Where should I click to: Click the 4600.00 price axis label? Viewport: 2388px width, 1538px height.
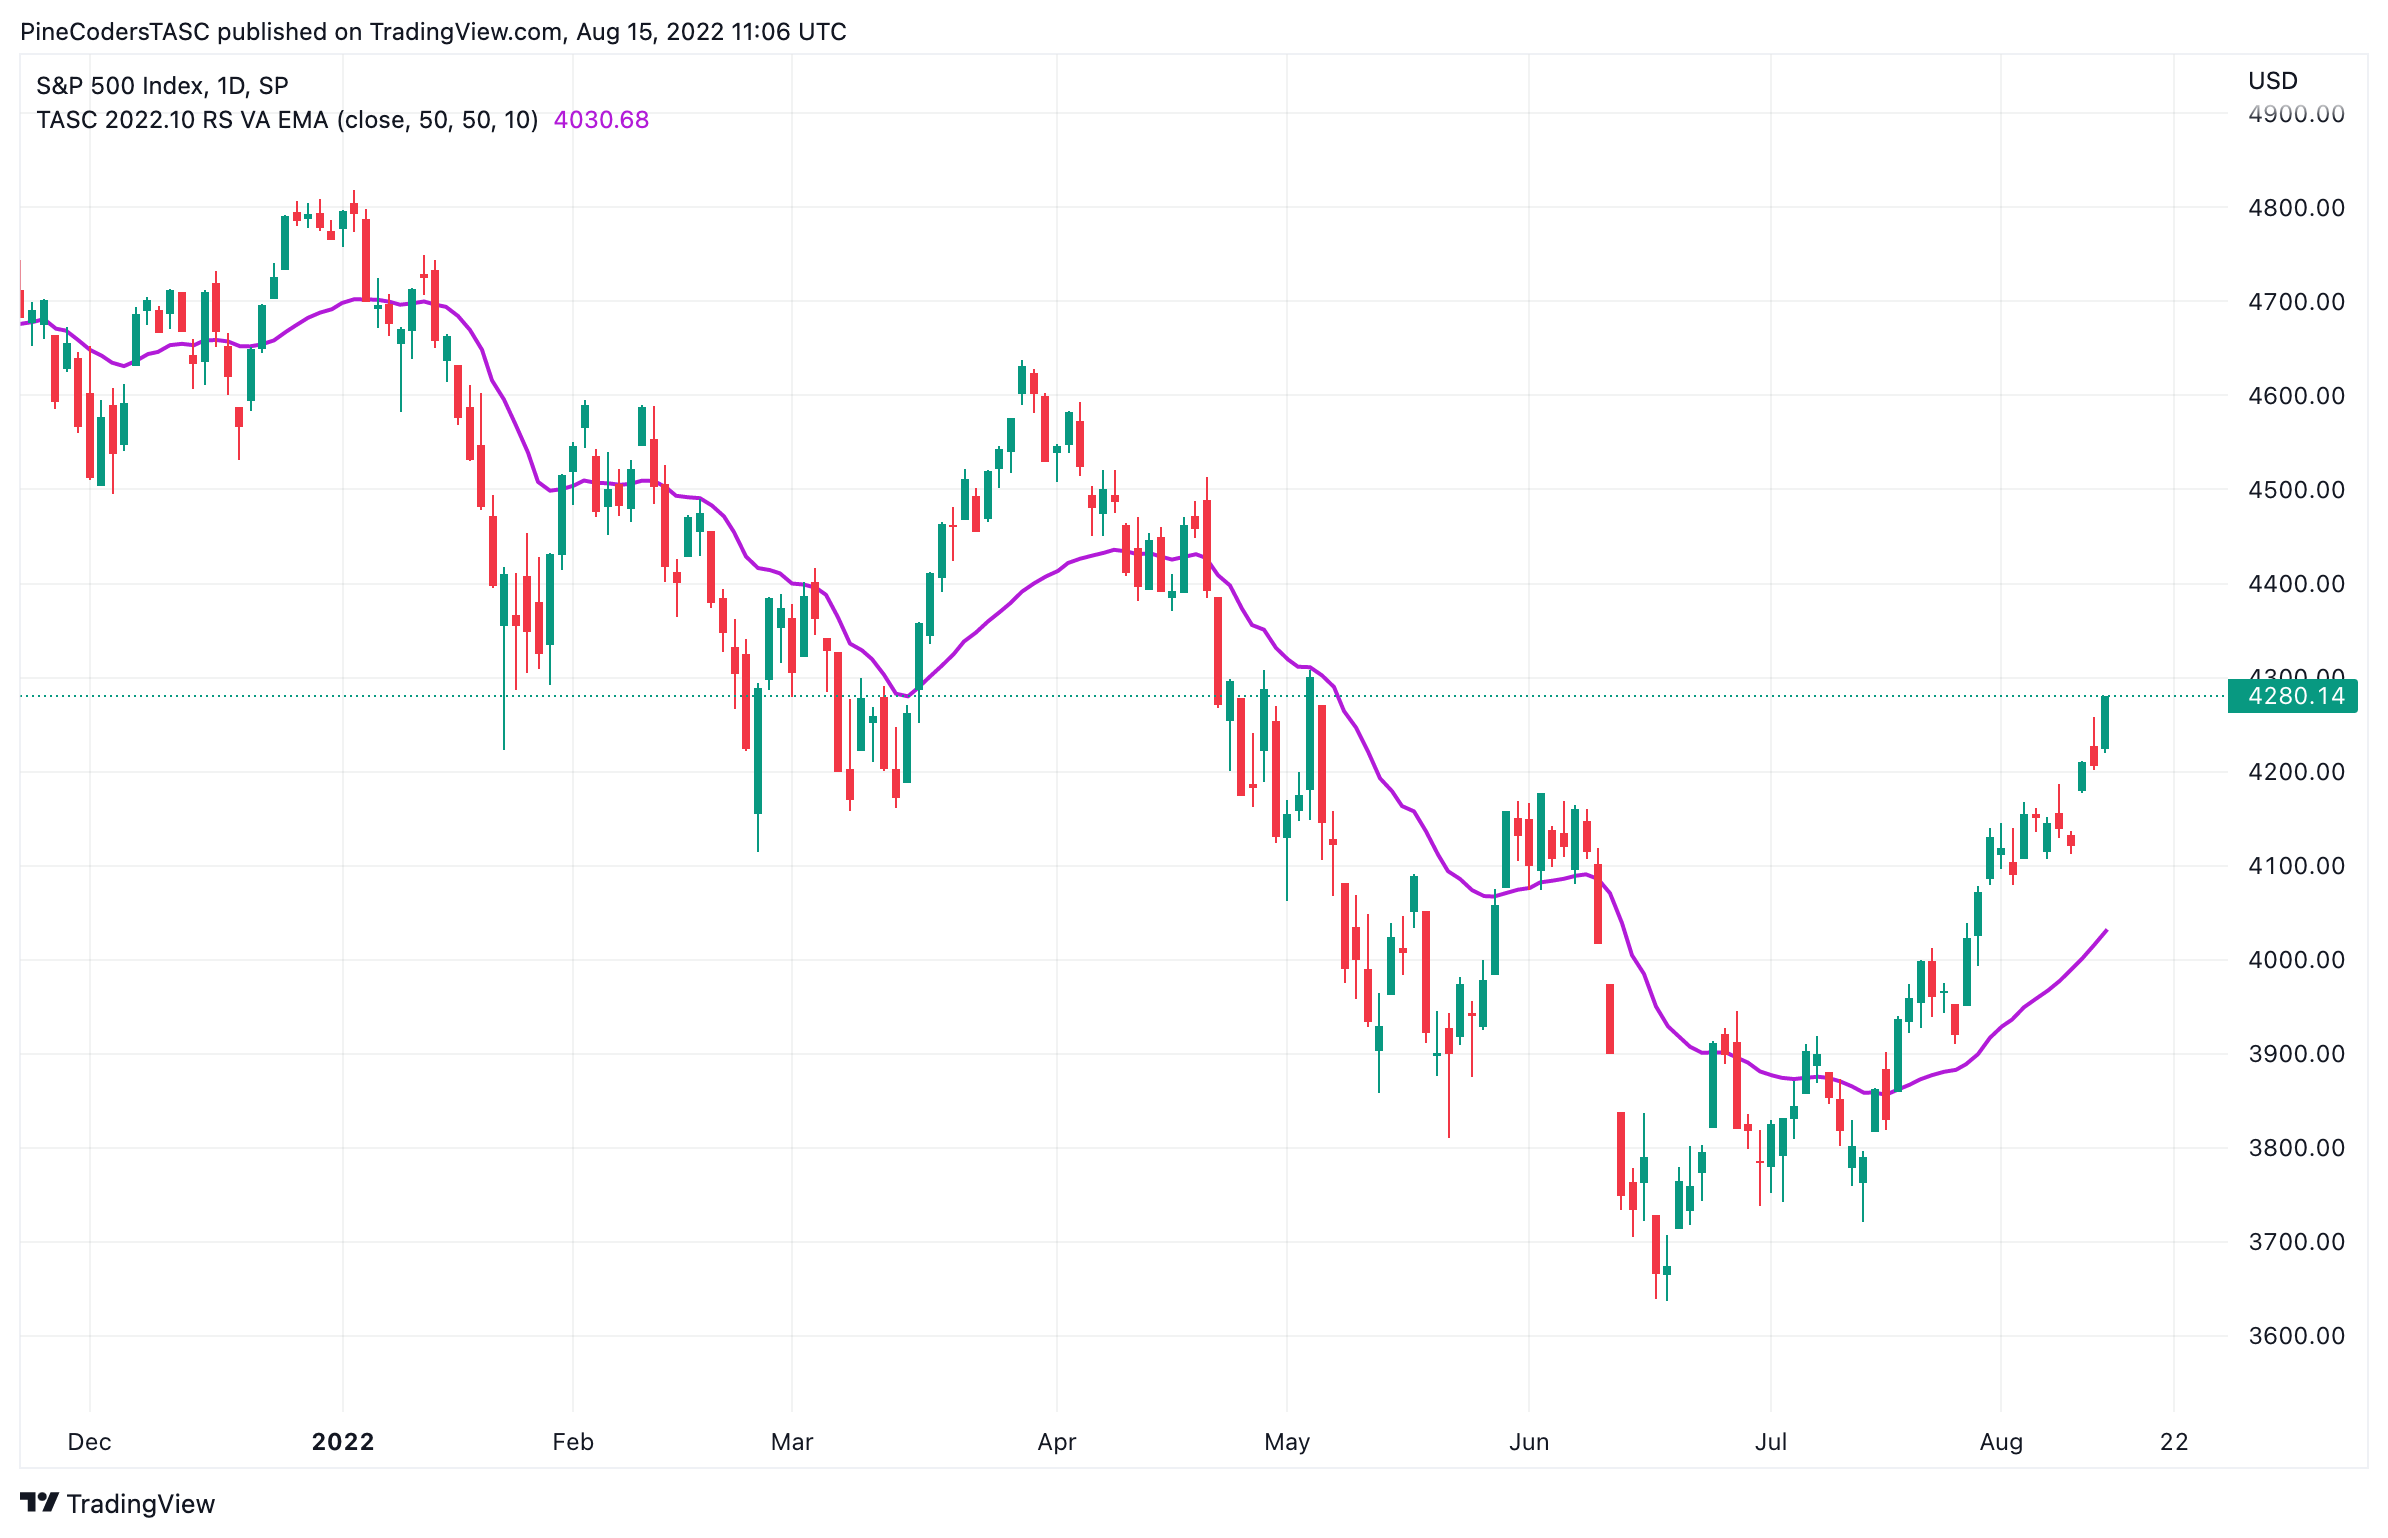pyautogui.click(x=2296, y=396)
